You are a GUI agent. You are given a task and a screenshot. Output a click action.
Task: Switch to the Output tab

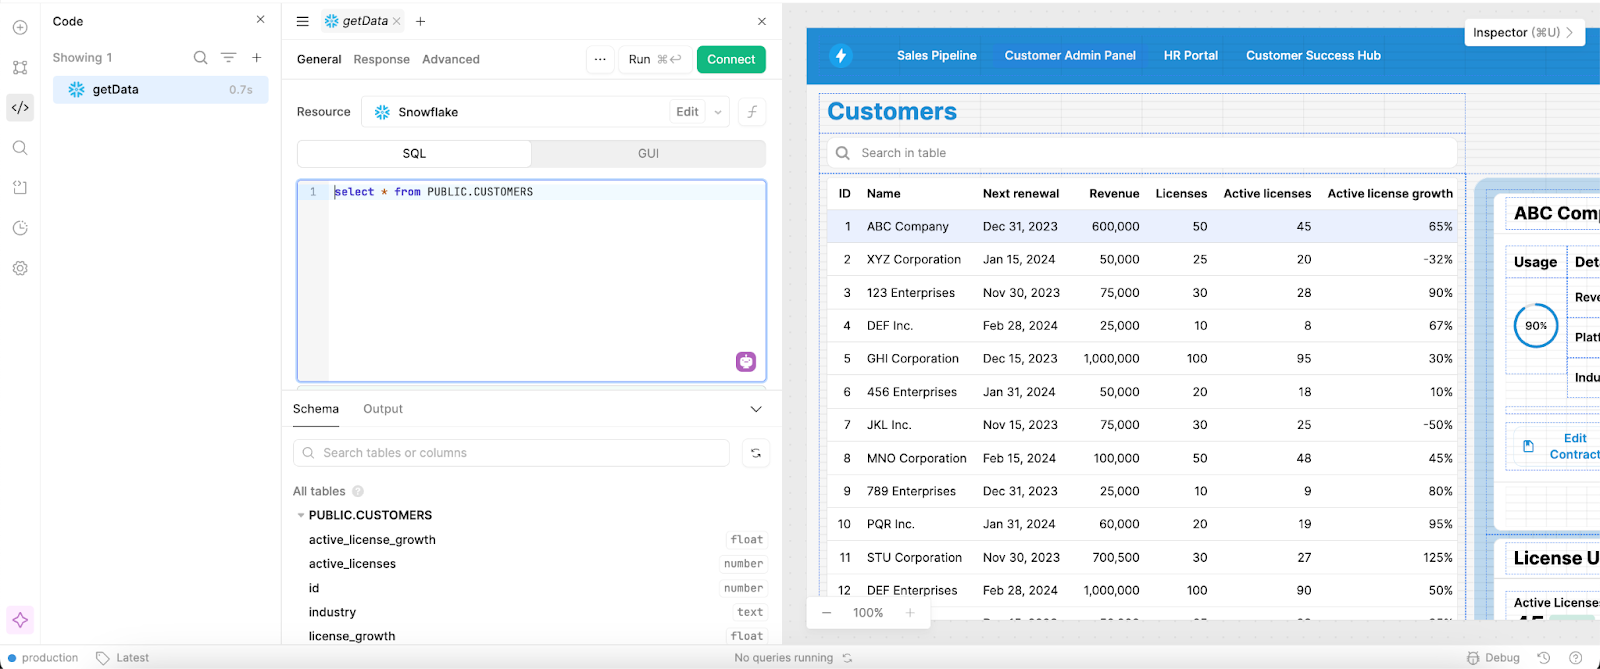[383, 409]
